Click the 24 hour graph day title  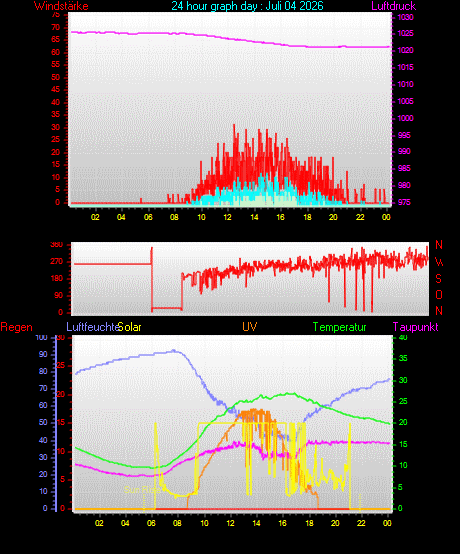point(247,6)
